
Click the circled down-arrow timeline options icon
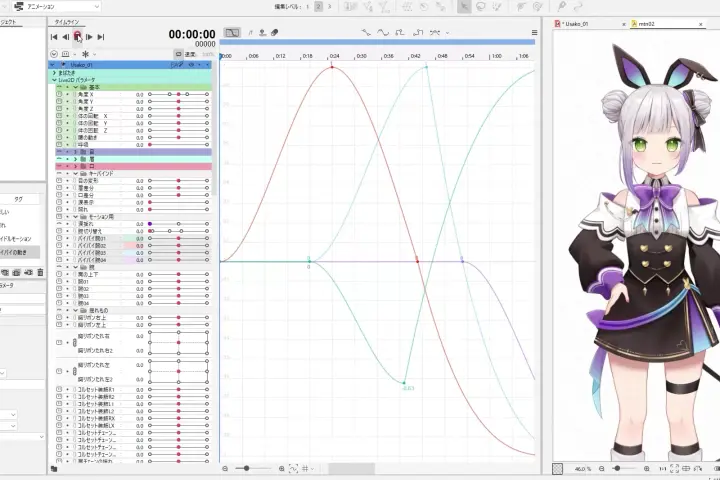click(x=54, y=54)
